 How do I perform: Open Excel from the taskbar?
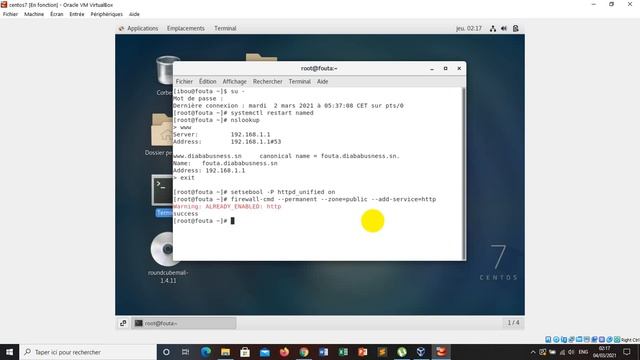(343, 352)
